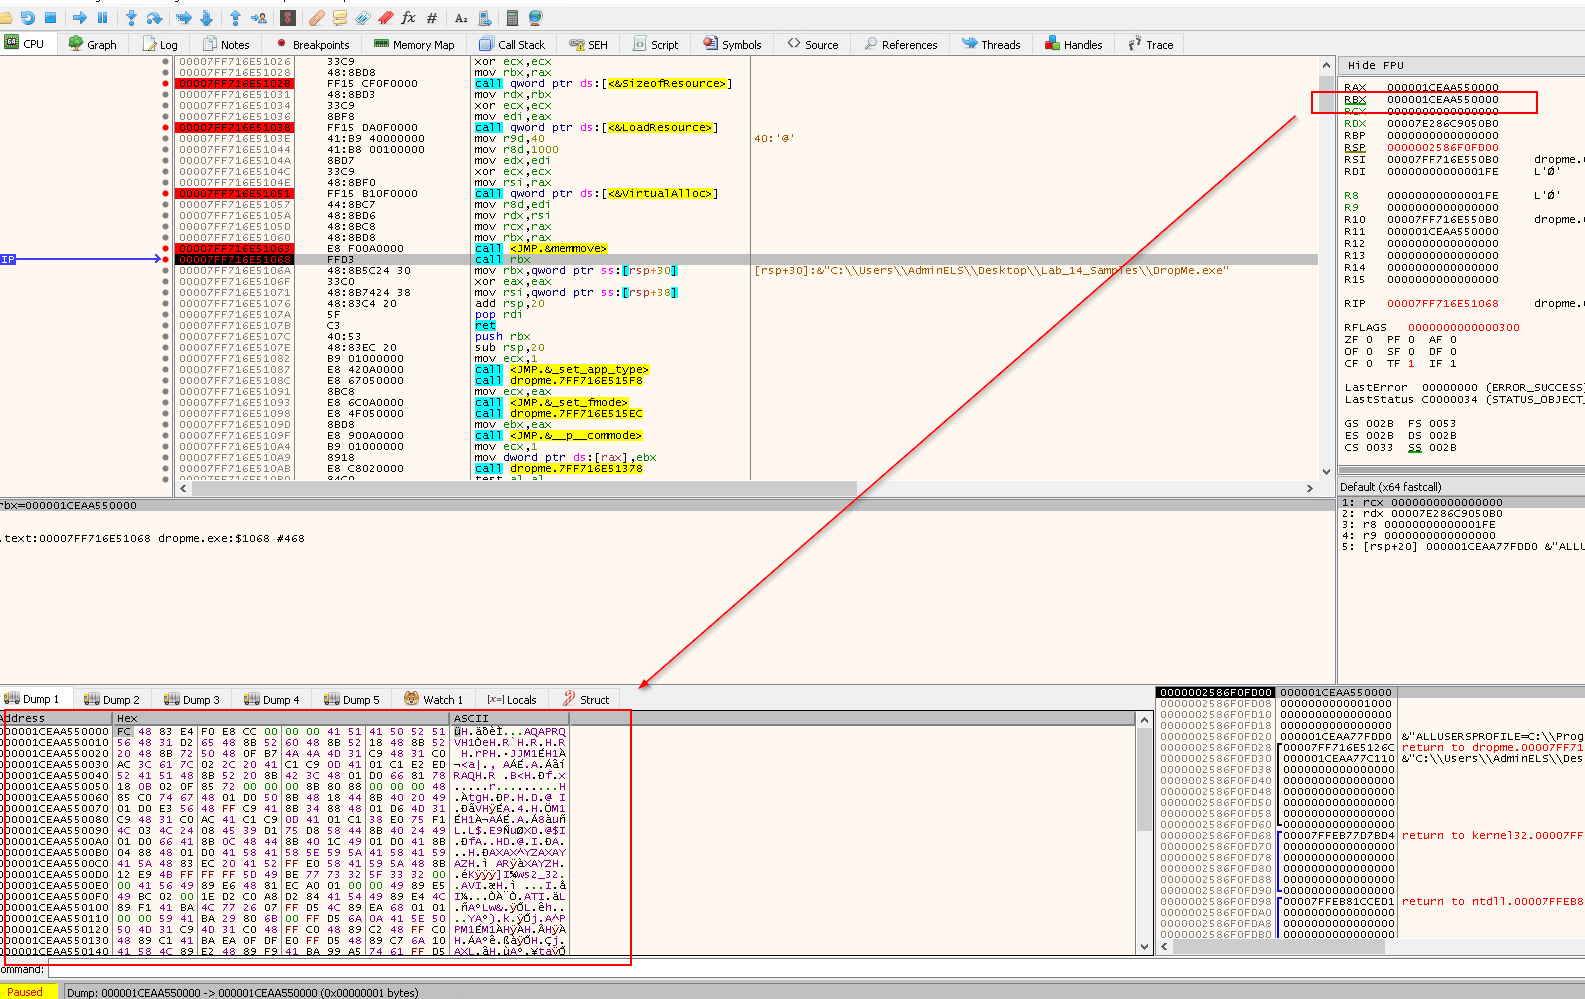1585x999 pixels.
Task: Click the Step Into toolbar icon
Action: [131, 18]
